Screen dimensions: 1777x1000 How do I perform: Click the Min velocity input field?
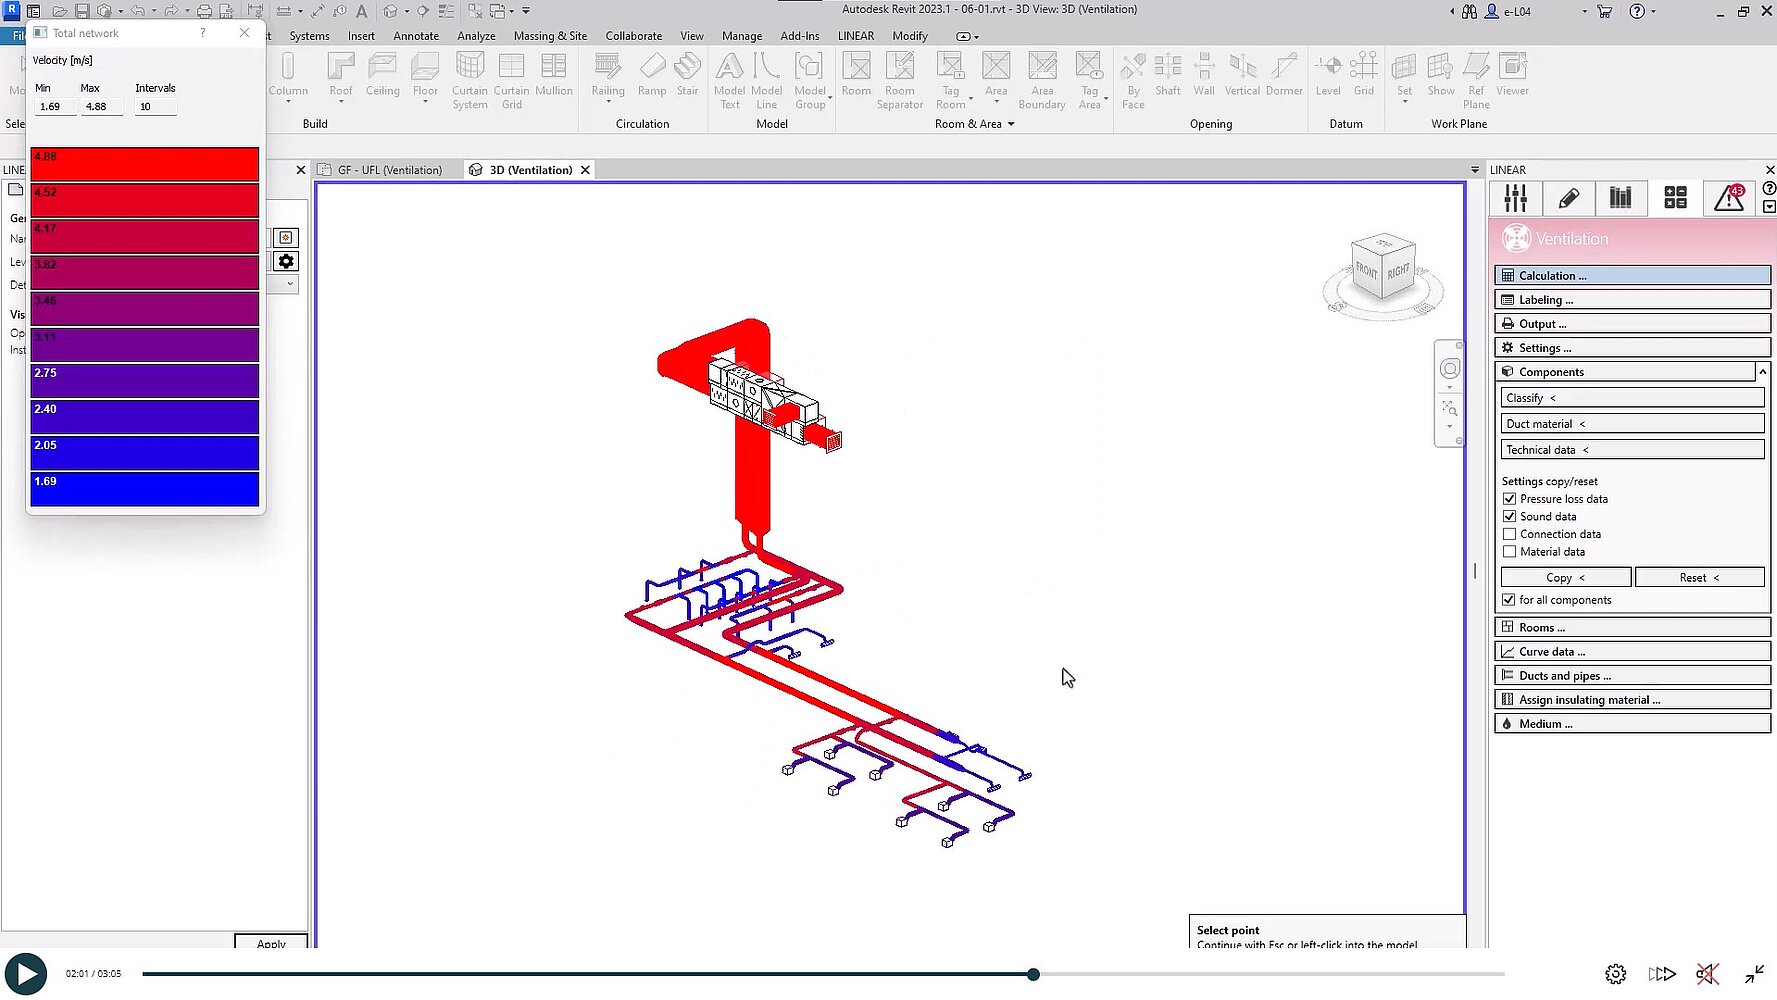coord(55,106)
